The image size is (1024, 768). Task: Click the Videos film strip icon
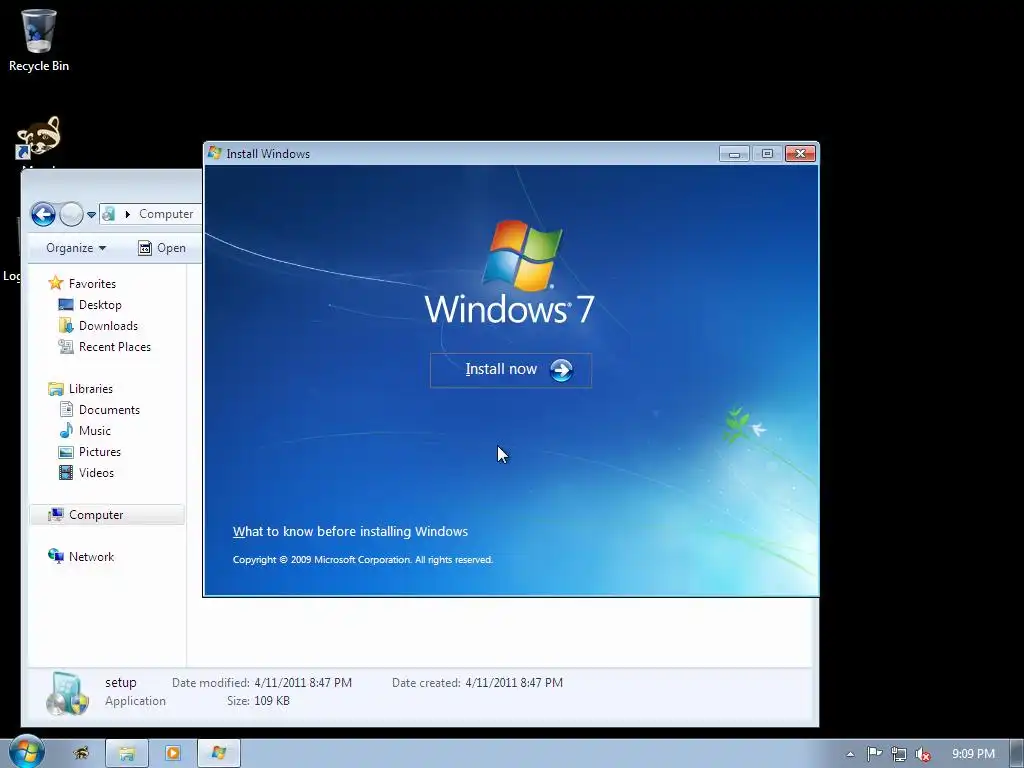(66, 472)
